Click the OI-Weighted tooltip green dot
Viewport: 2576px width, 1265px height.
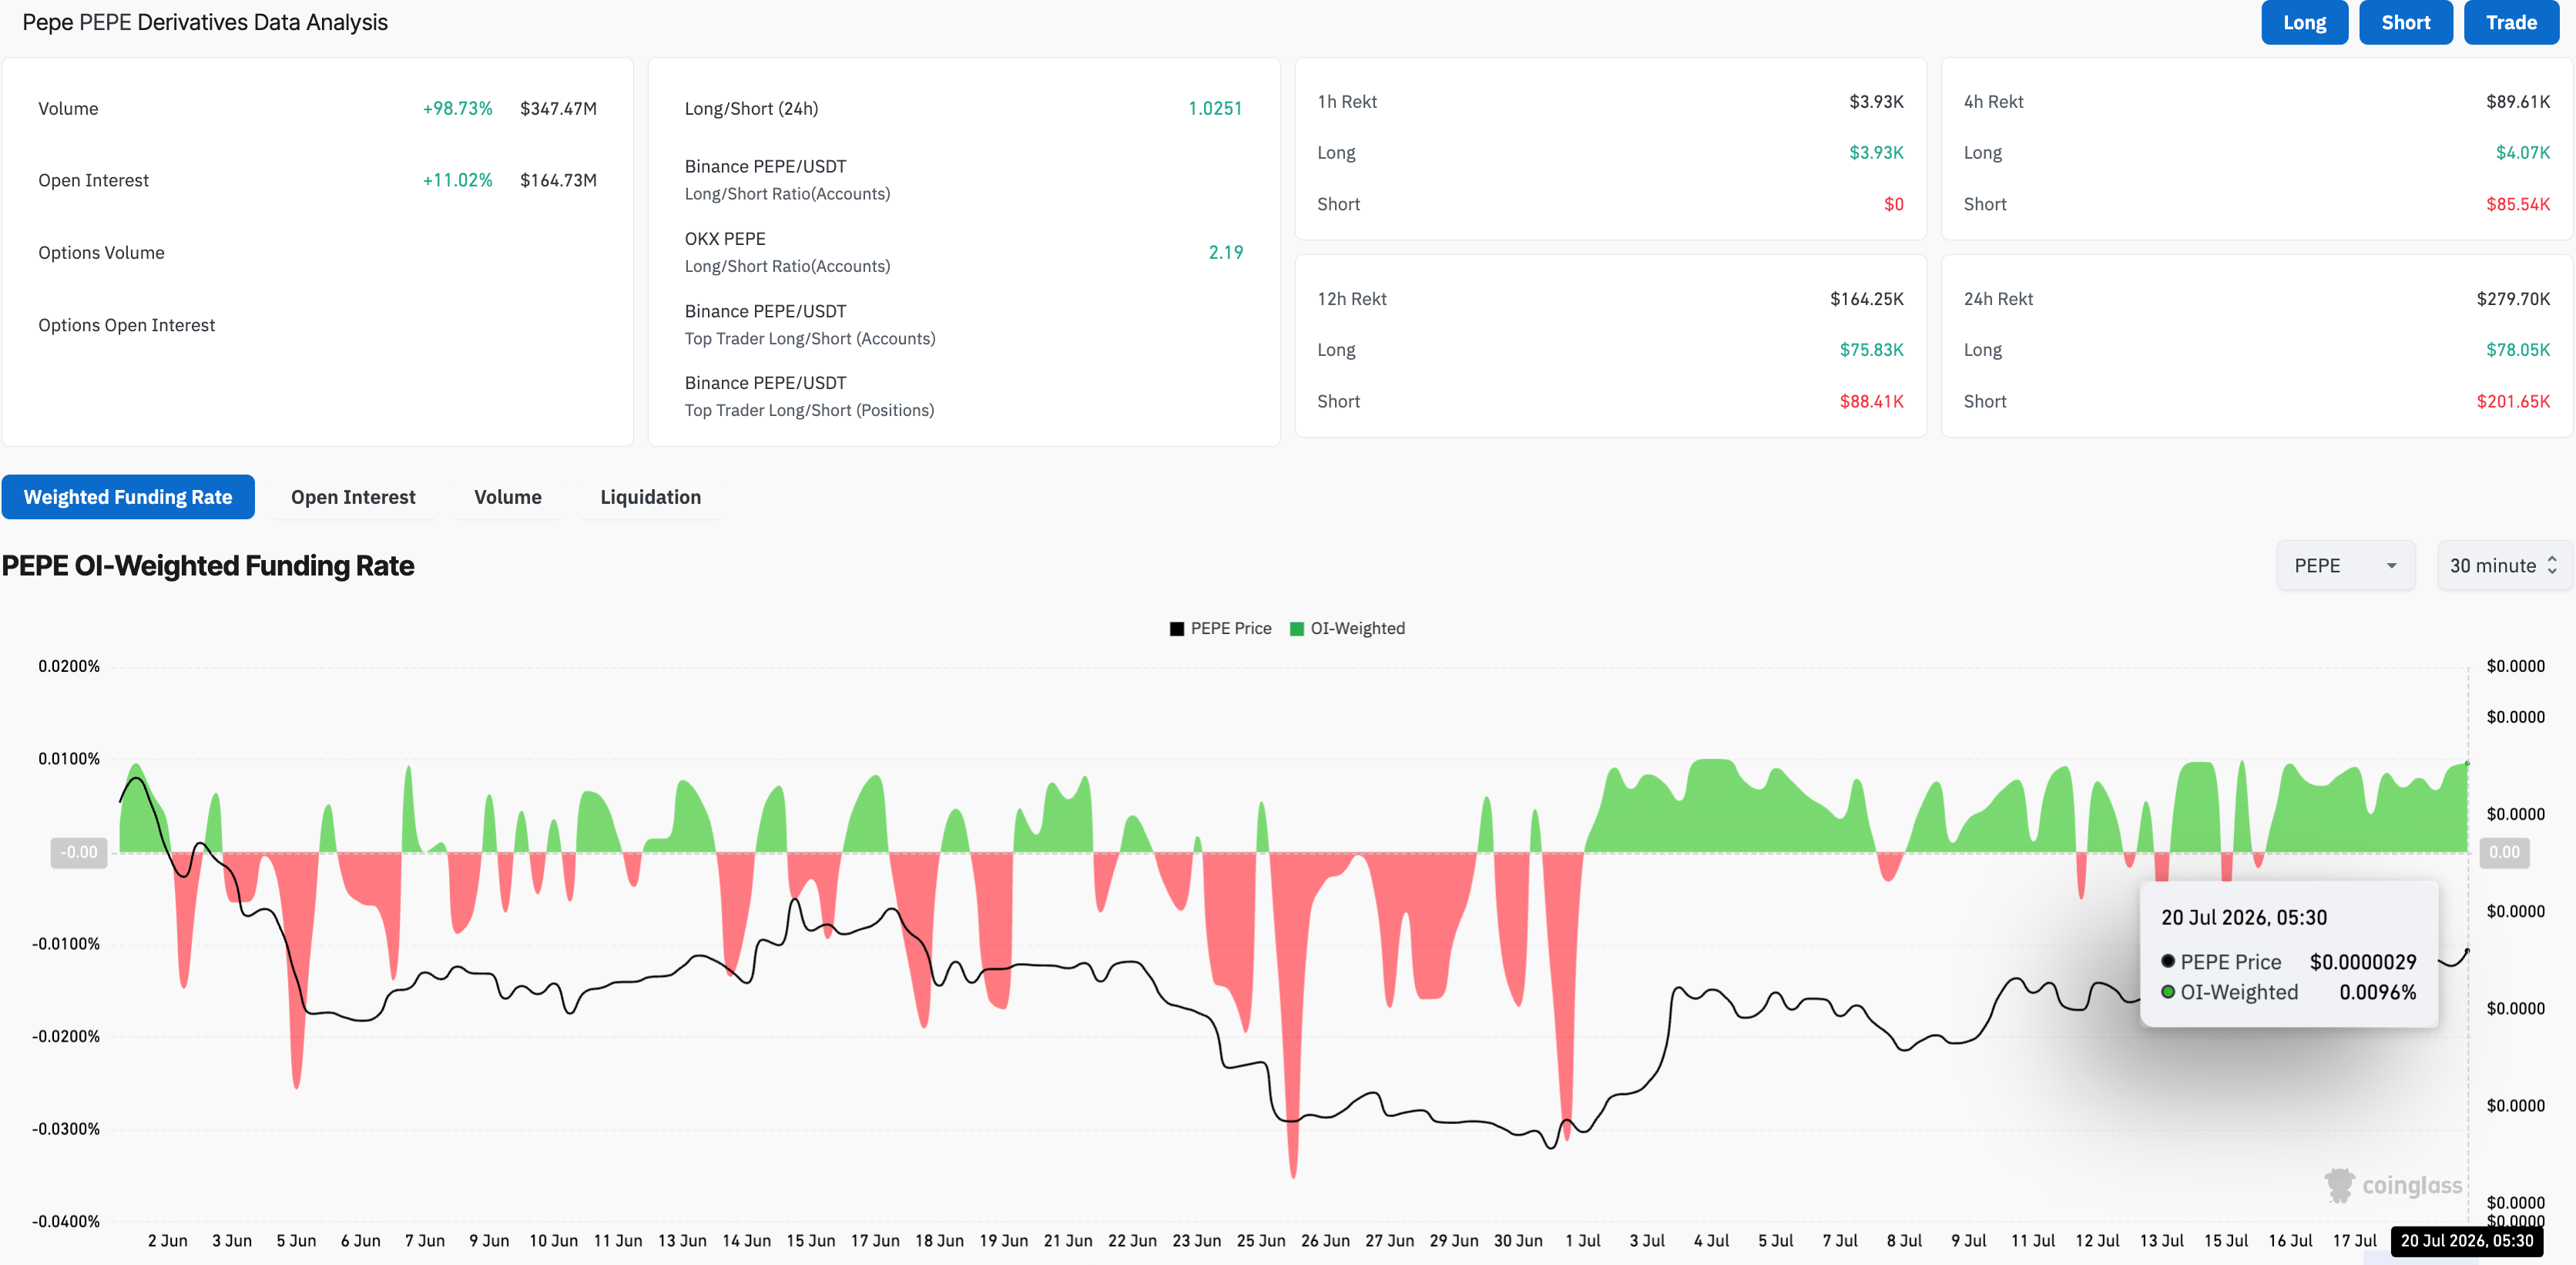[2168, 992]
